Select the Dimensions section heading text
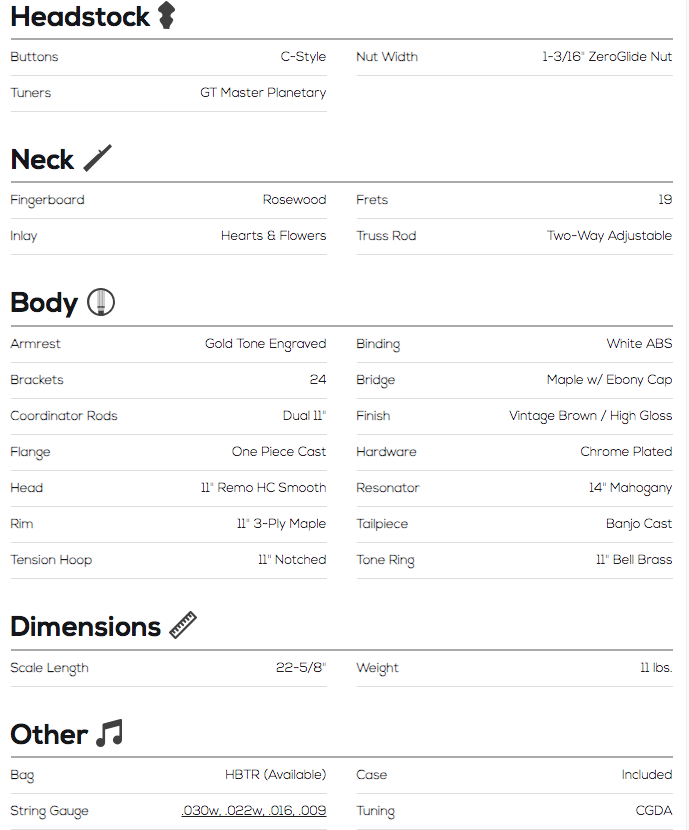Screen dimensions: 689x830 (x=85, y=626)
